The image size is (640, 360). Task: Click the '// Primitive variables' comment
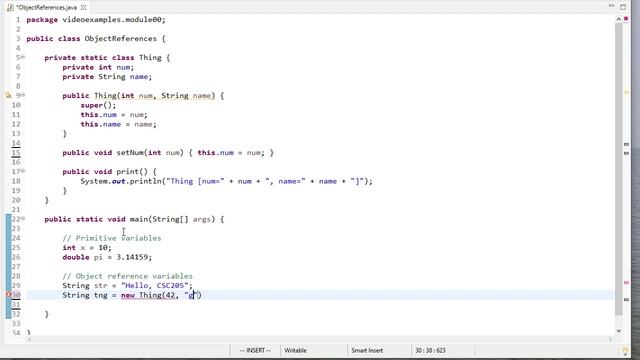(112, 238)
